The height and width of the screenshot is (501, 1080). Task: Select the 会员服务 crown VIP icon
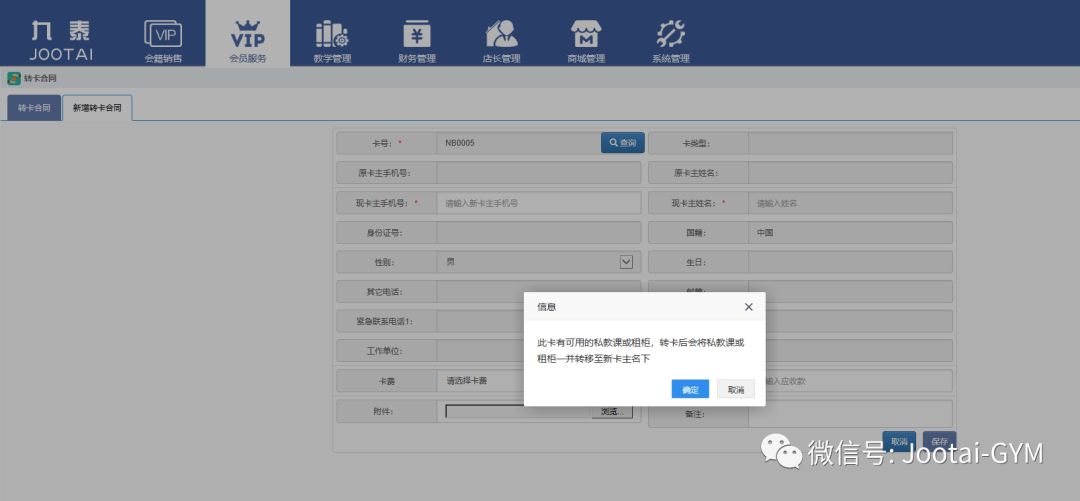247,34
